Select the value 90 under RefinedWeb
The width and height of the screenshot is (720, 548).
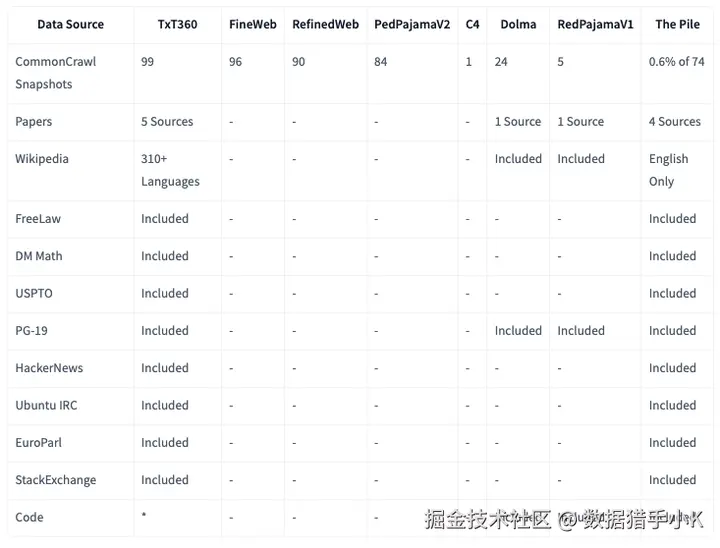(298, 62)
